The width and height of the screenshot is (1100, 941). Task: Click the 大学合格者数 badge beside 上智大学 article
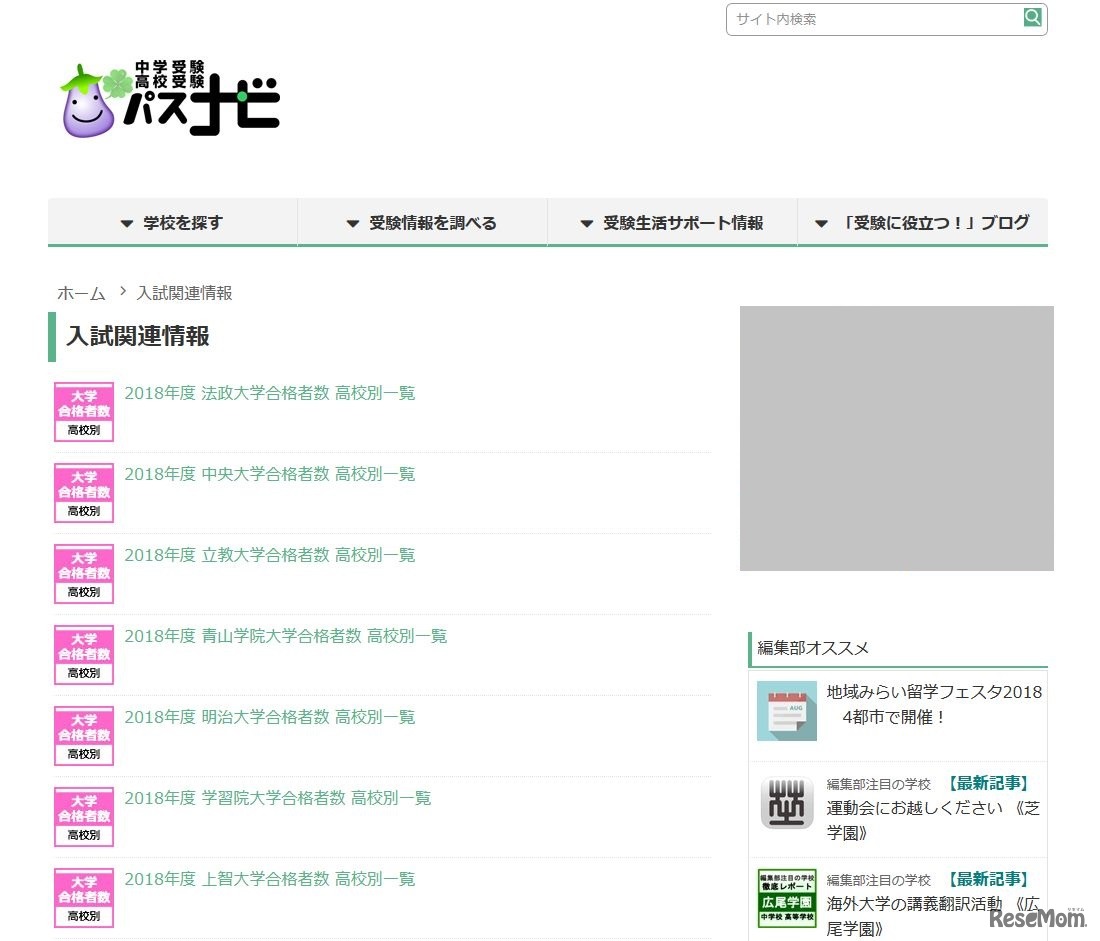tap(84, 896)
